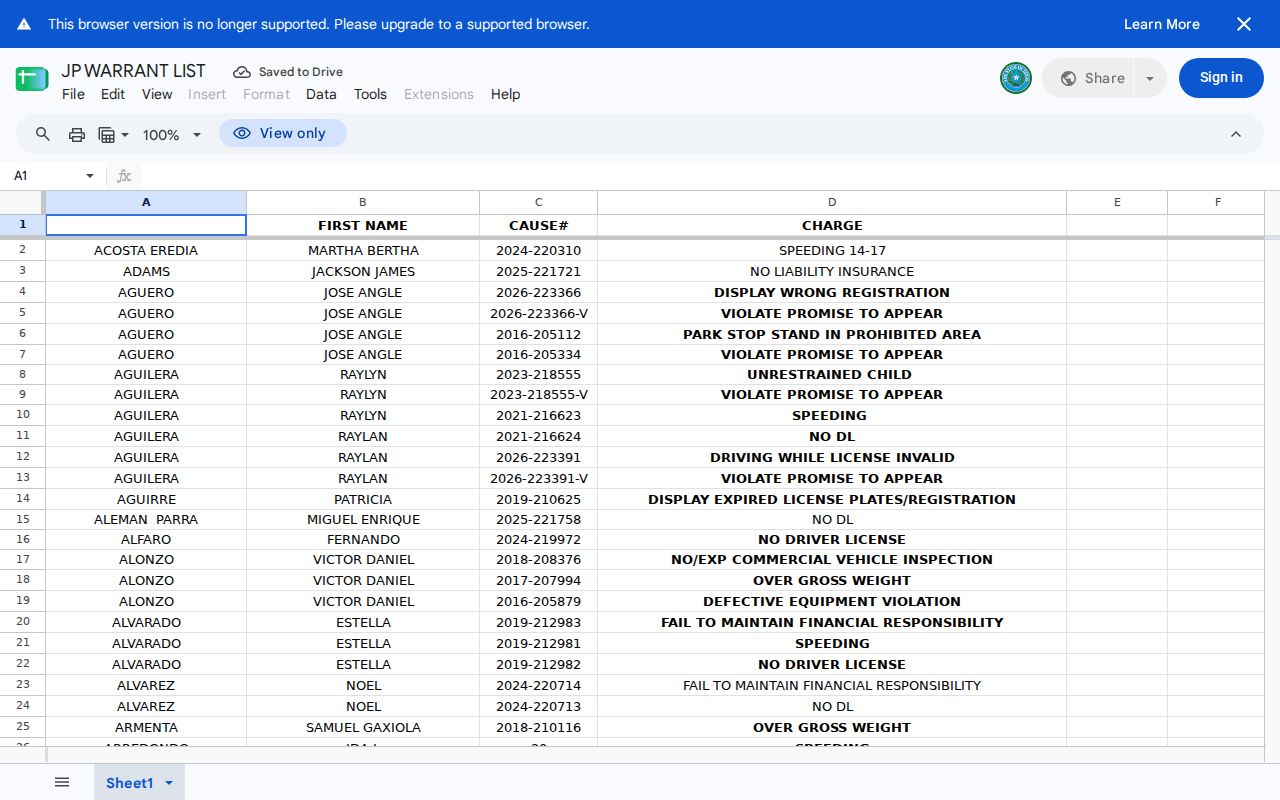The width and height of the screenshot is (1280, 800).
Task: Click the MIGUEL ENRIQUE cell
Action: point(363,520)
